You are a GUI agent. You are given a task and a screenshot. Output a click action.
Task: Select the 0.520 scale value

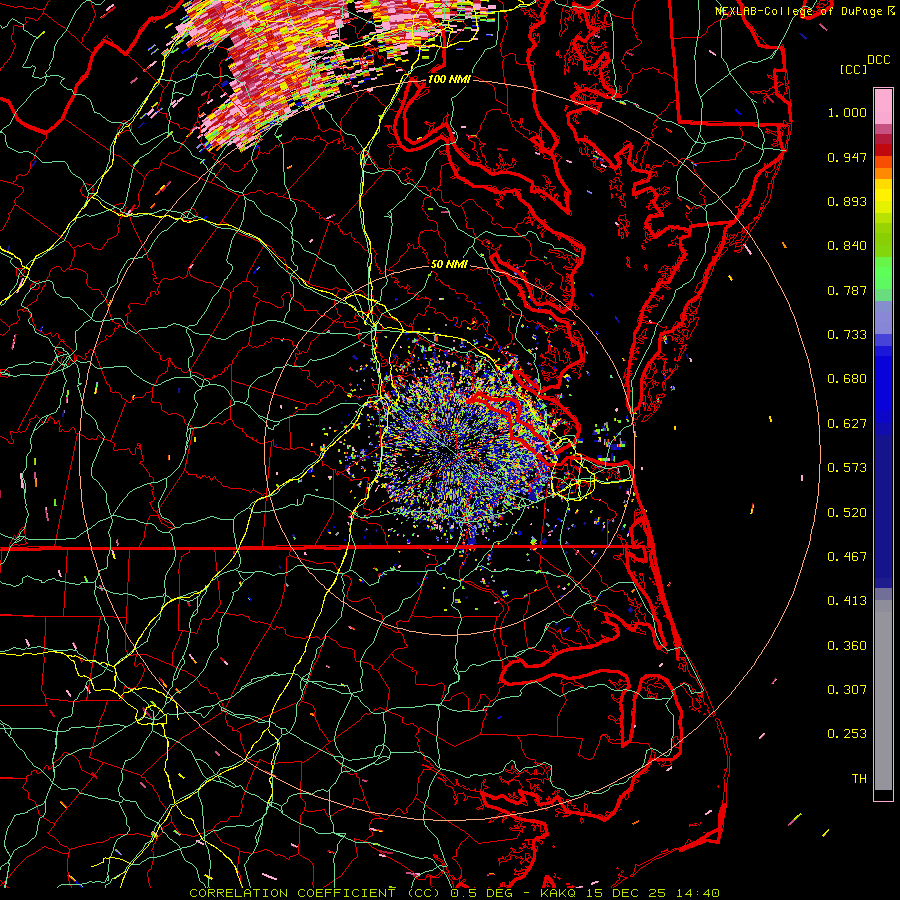847,513
